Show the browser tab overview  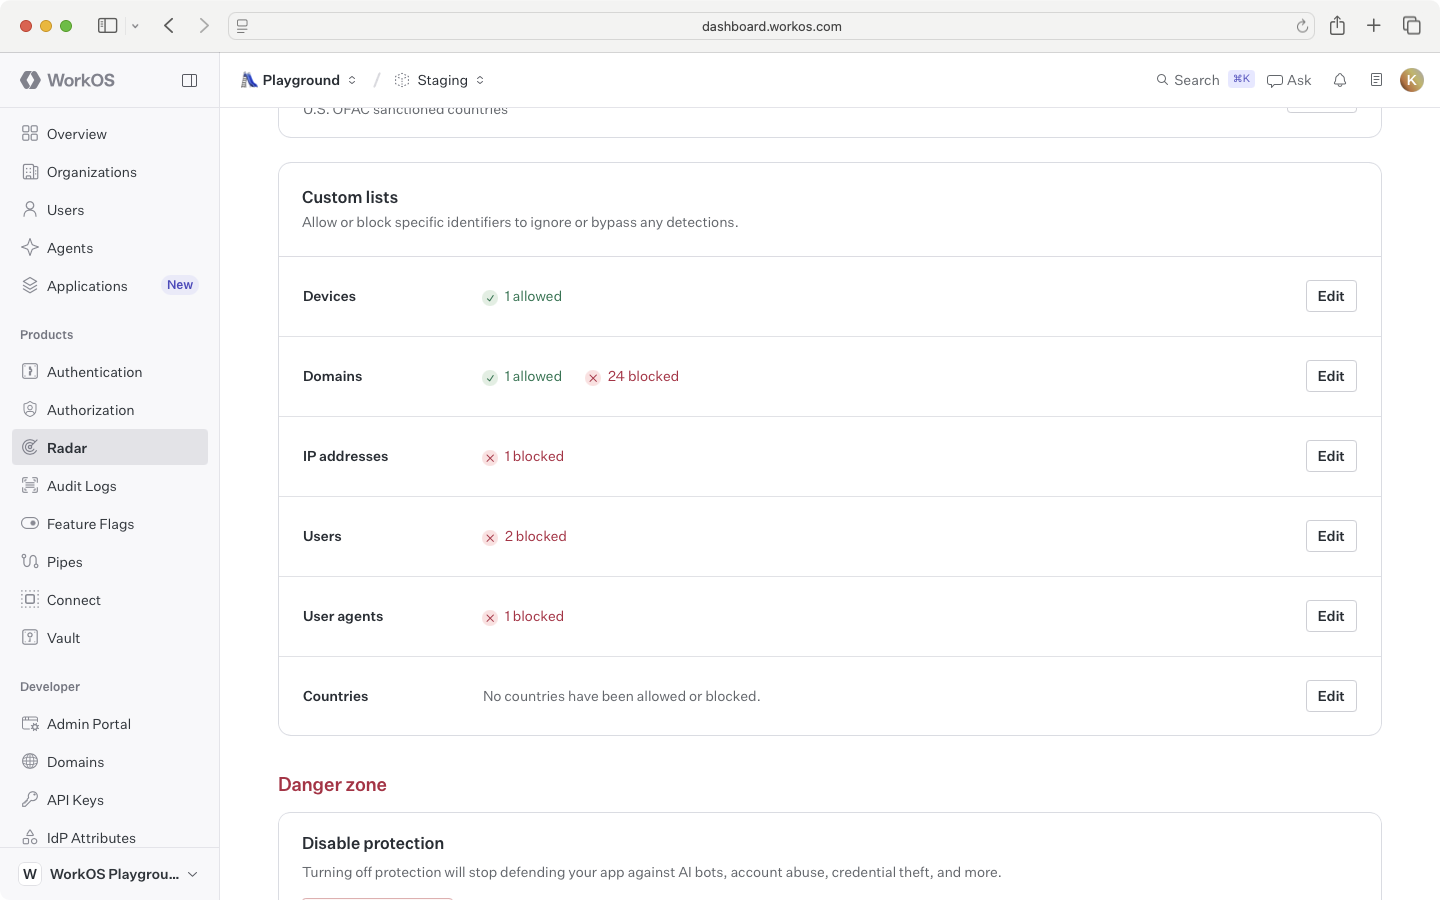pyautogui.click(x=1412, y=26)
